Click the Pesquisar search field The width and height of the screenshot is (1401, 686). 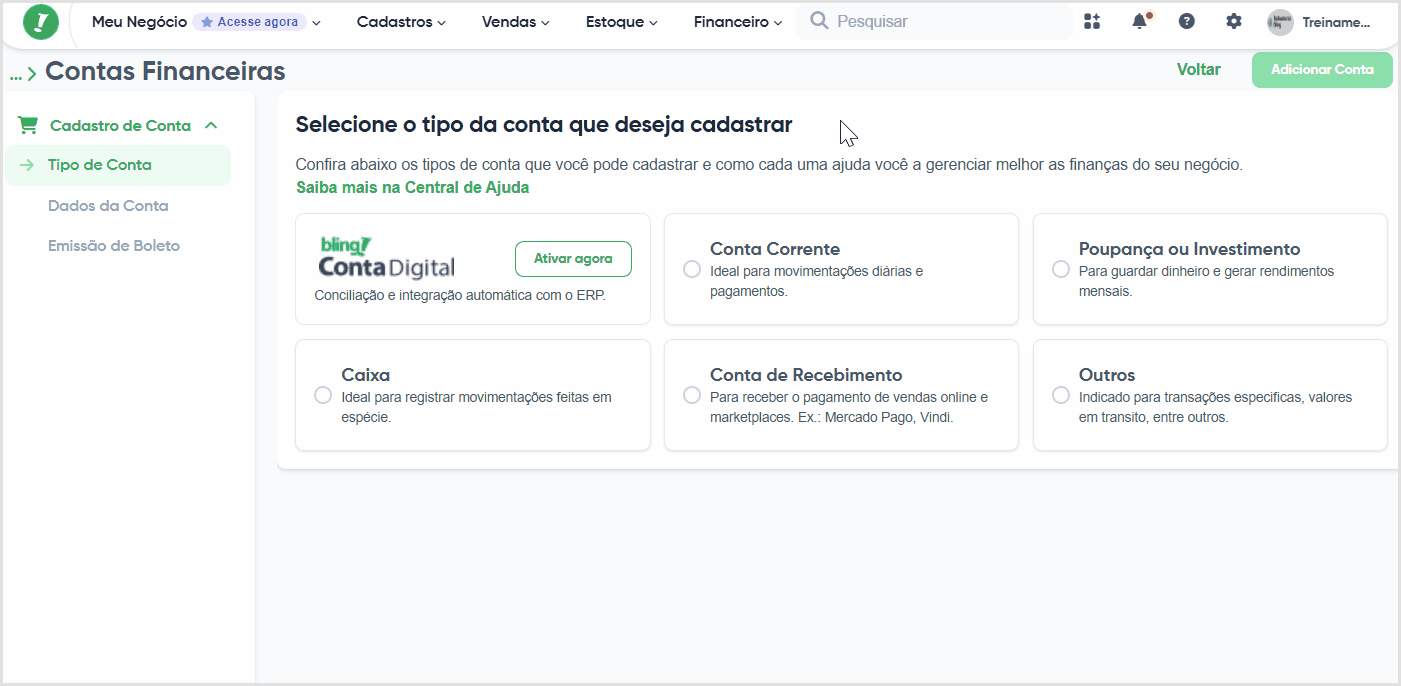(x=934, y=21)
